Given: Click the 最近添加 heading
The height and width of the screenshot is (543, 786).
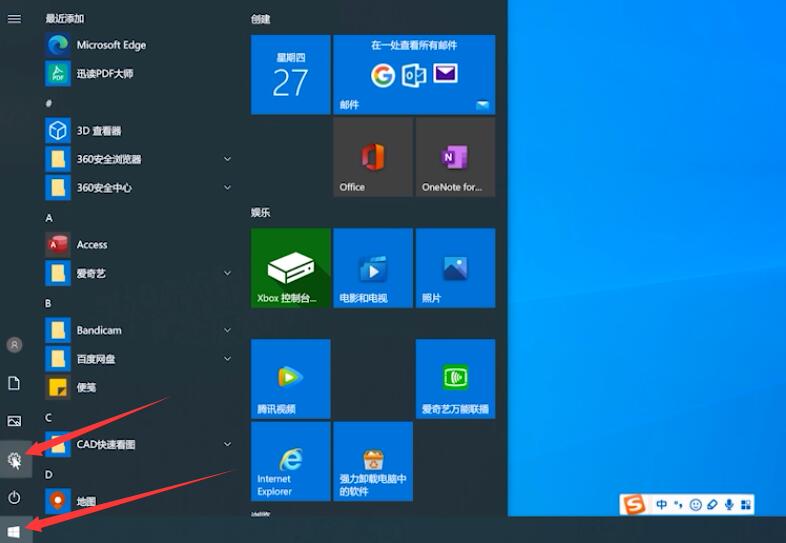Looking at the screenshot, I should coord(65,19).
